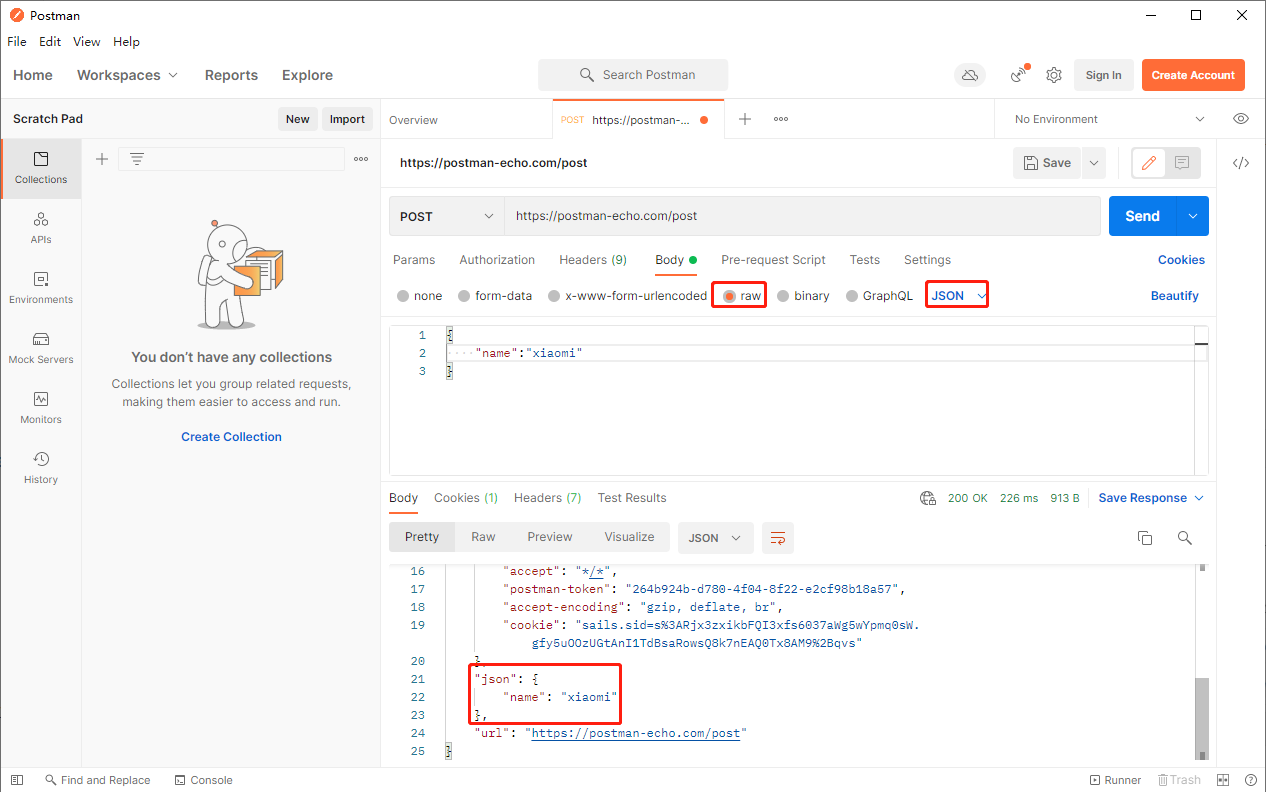Open the Save Response dropdown
1266x792 pixels.
point(1151,498)
